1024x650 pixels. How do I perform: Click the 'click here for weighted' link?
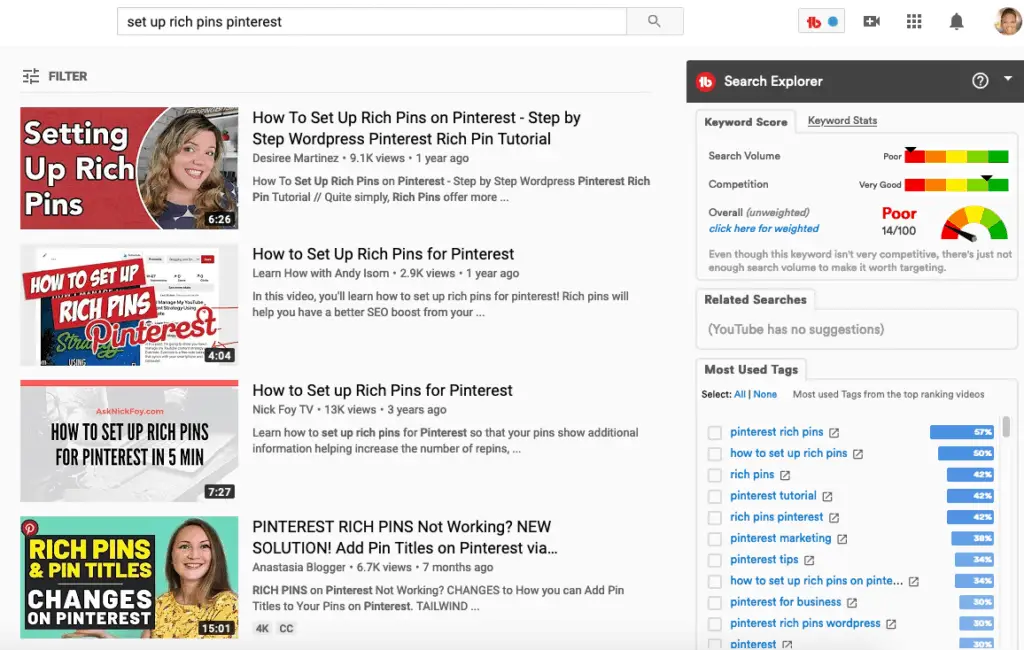(763, 229)
